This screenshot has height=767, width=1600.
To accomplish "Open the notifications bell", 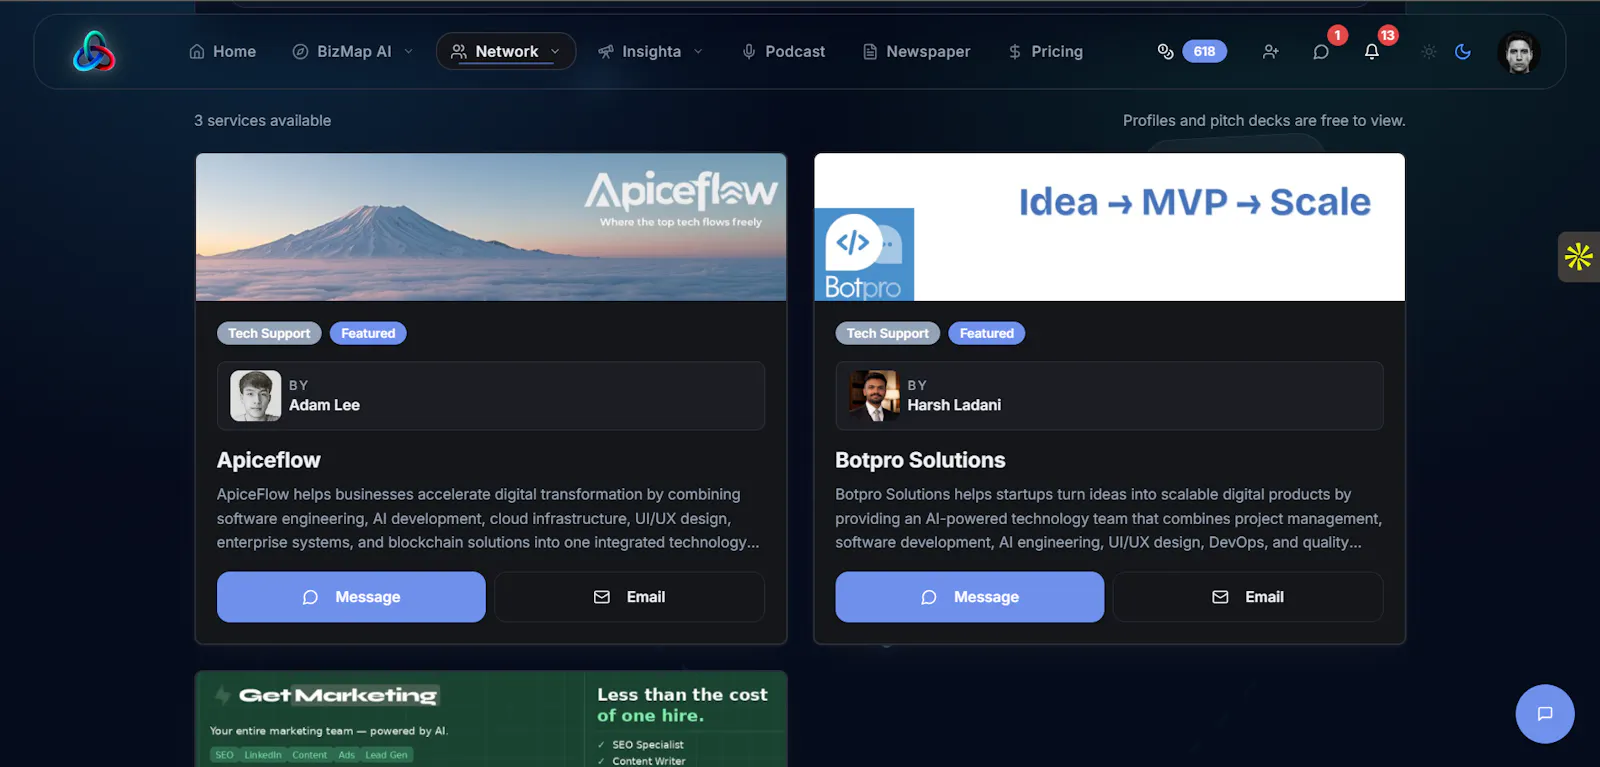I will point(1372,52).
